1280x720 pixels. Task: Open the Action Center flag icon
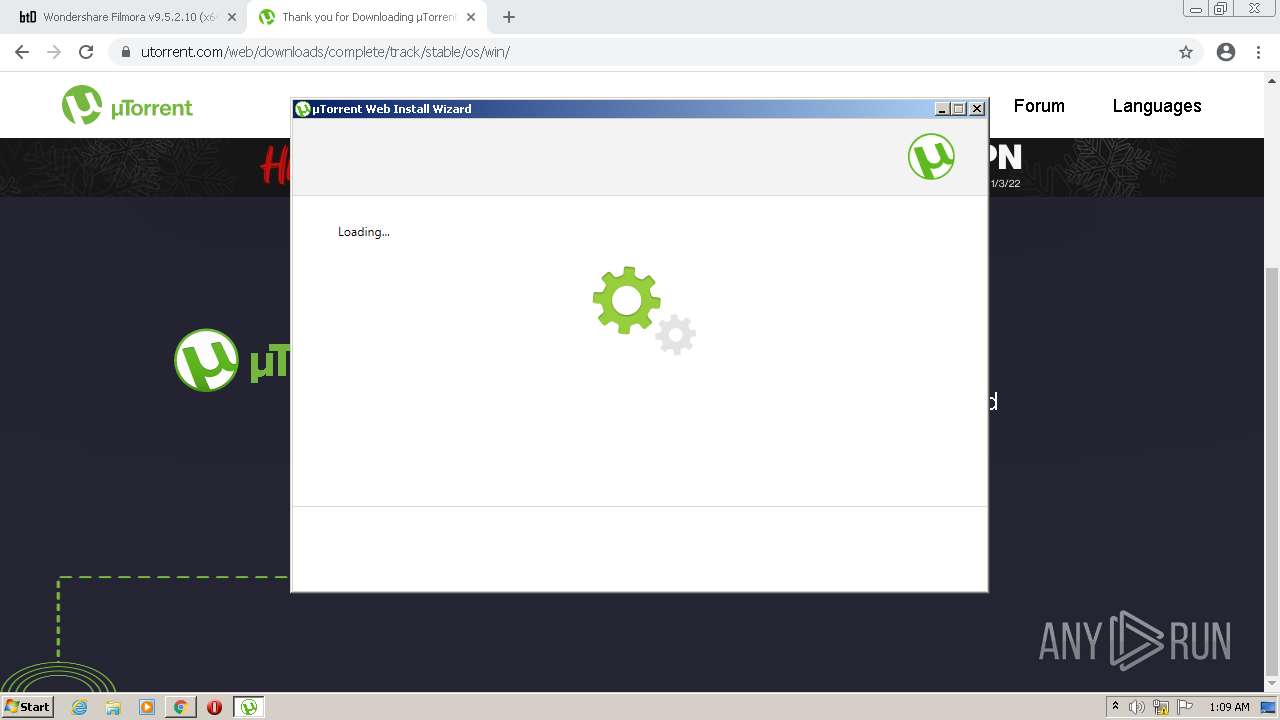point(1185,707)
